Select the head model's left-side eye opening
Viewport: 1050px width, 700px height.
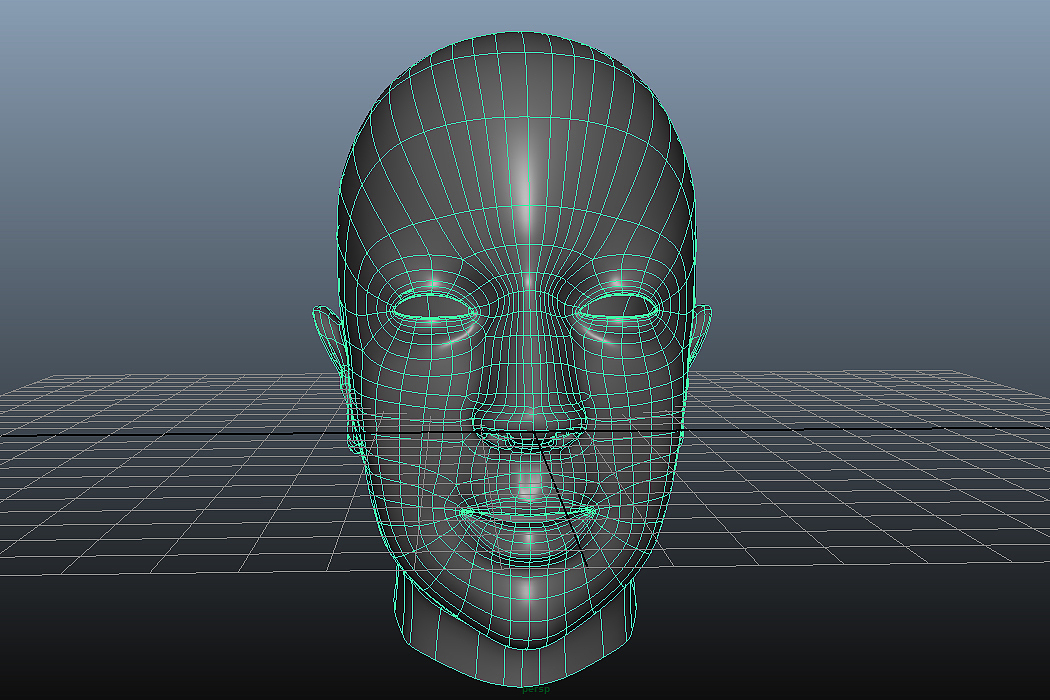435,308
